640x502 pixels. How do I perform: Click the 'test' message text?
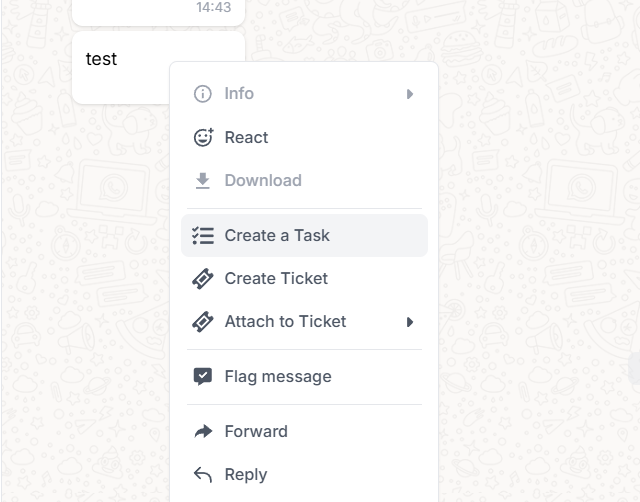pos(101,59)
